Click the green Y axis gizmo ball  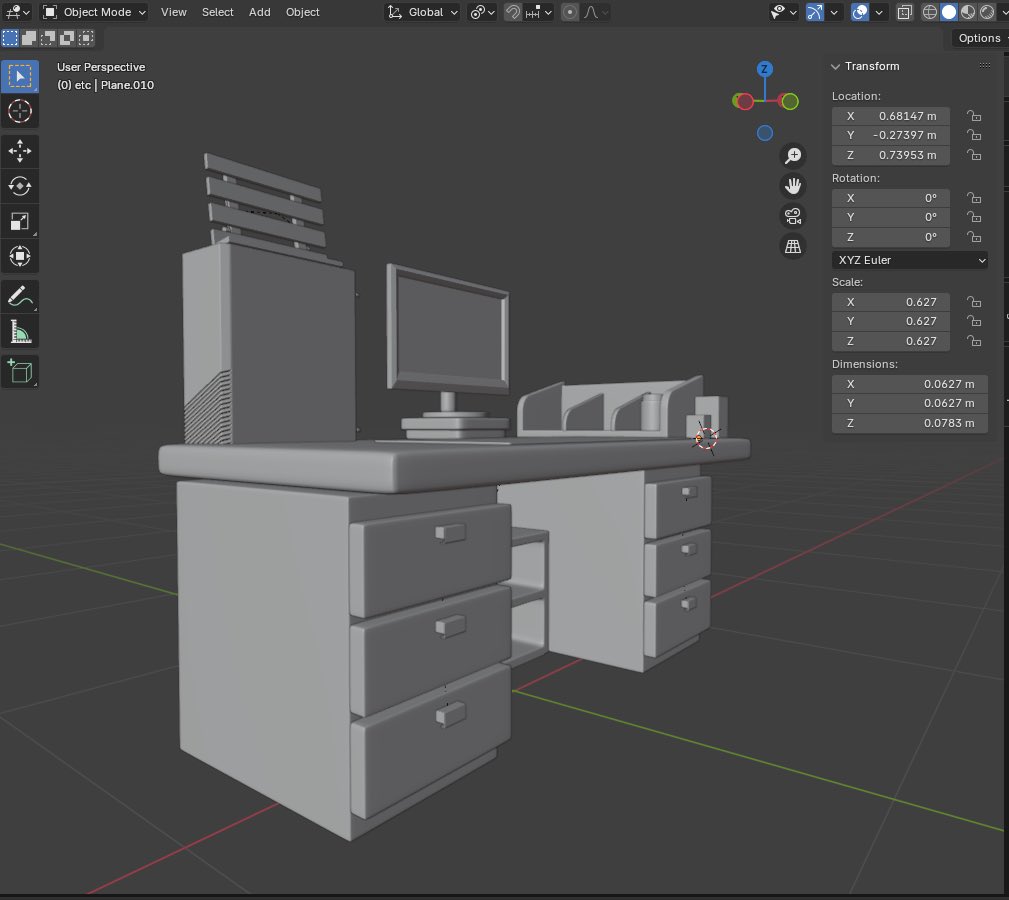790,101
